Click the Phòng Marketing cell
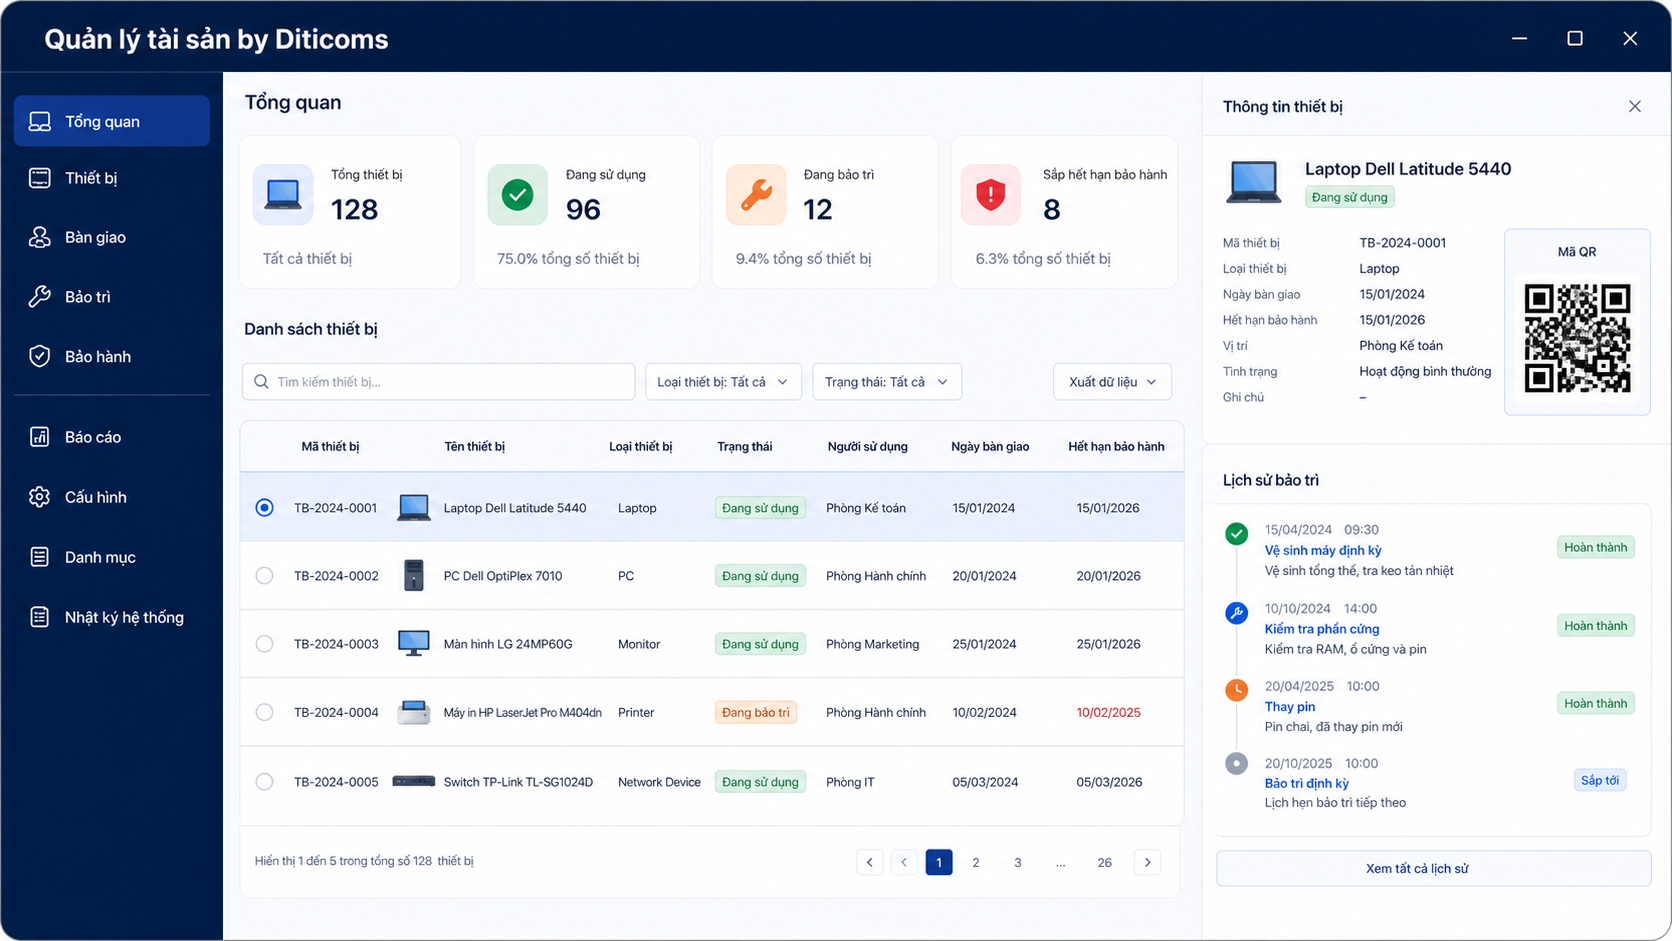 point(872,644)
